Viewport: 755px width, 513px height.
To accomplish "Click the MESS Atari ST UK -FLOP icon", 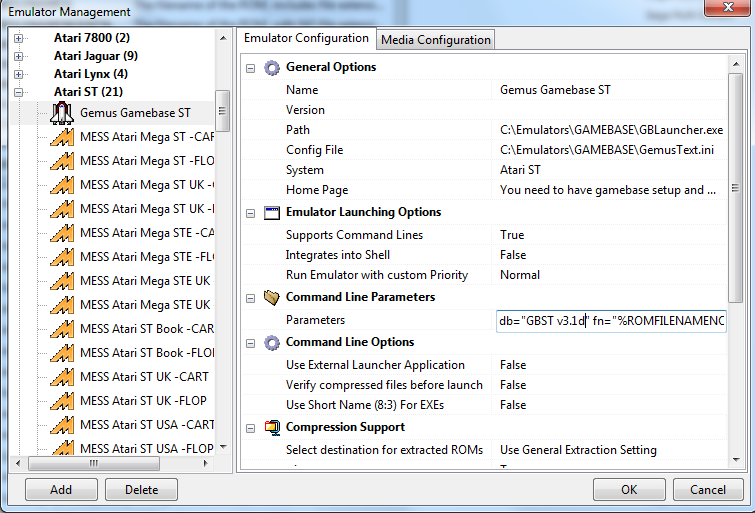I will [x=62, y=401].
